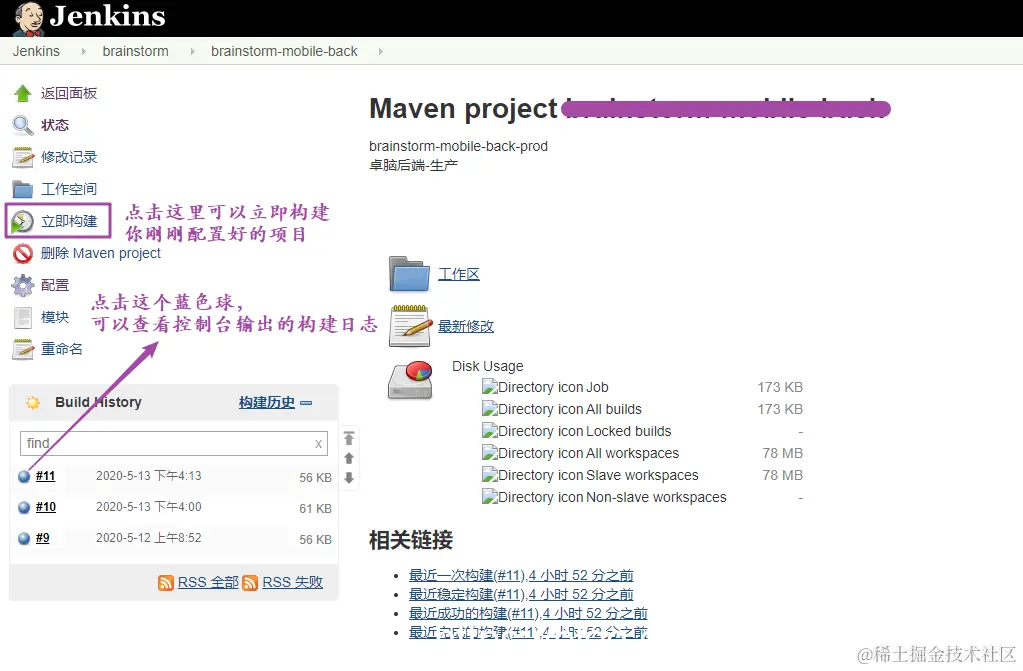
Task: Click build time 2020-5-13 下午4:13
Action: (149, 476)
